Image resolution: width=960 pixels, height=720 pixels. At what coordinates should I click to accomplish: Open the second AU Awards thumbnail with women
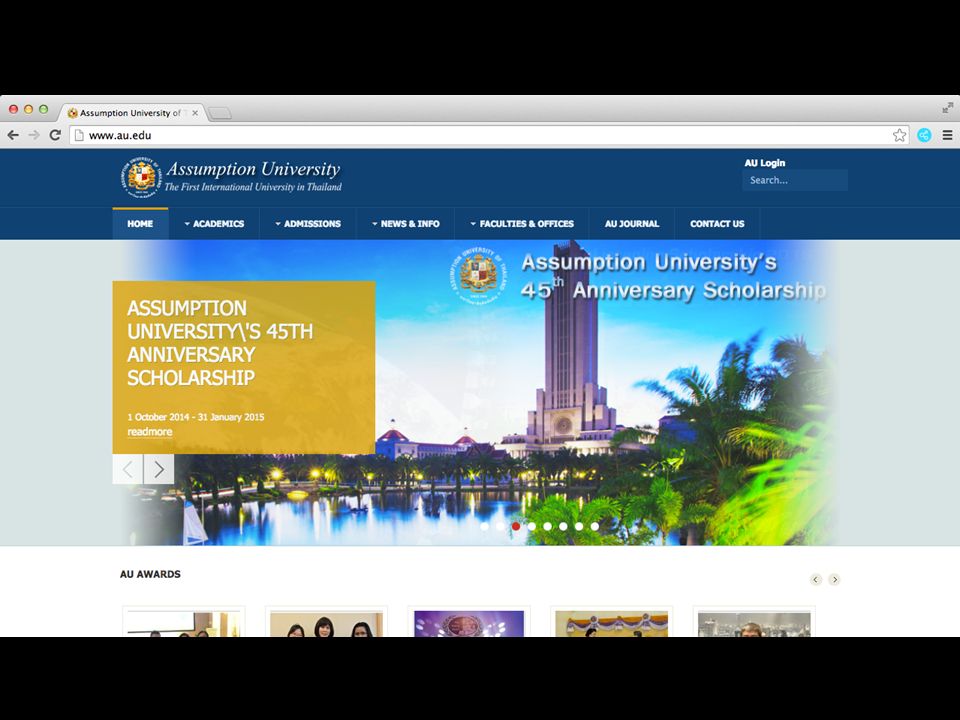pos(326,623)
